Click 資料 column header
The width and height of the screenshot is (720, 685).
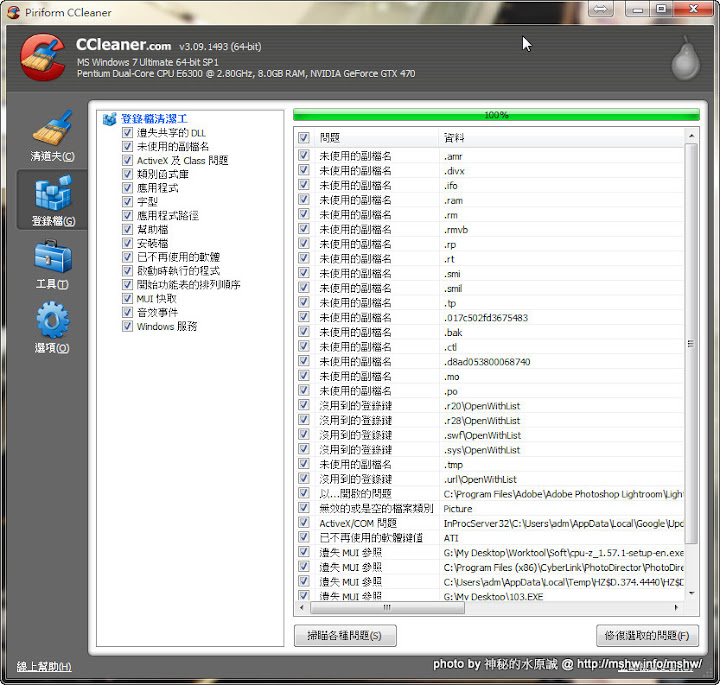[561, 137]
